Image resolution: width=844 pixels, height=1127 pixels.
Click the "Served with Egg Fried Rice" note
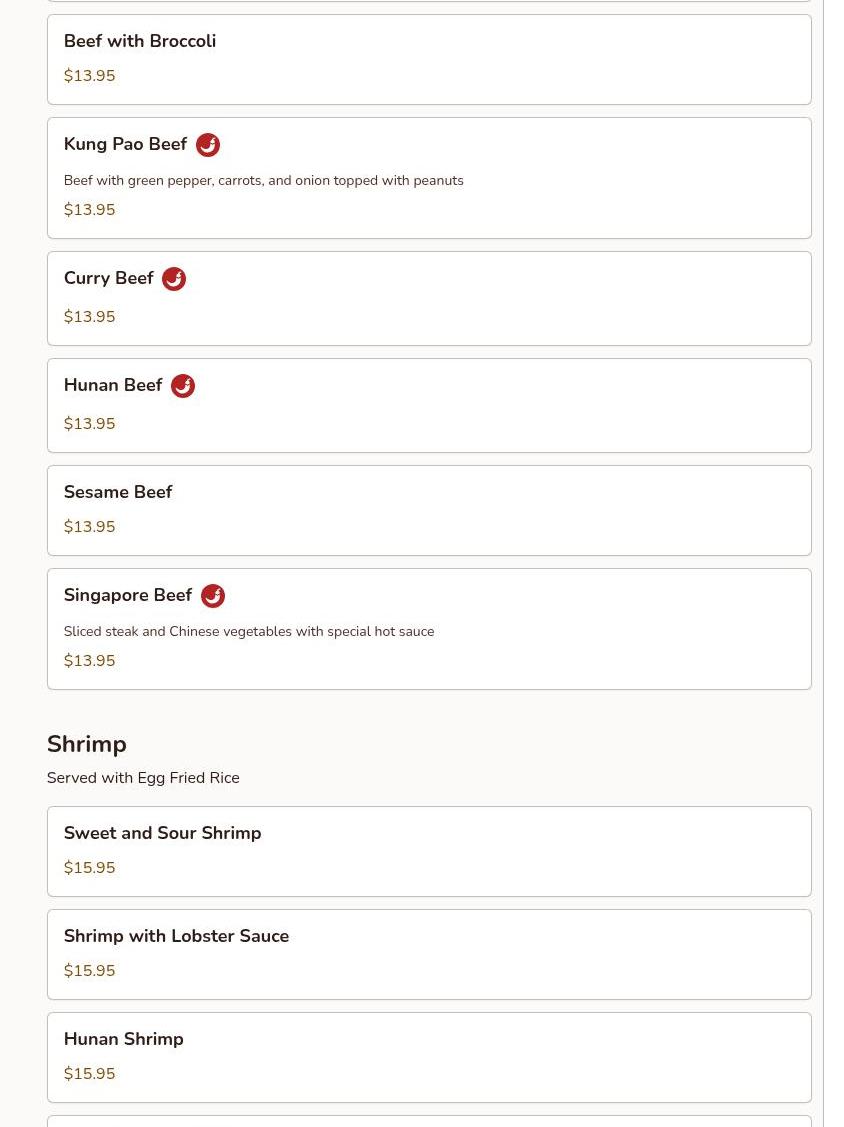143,778
